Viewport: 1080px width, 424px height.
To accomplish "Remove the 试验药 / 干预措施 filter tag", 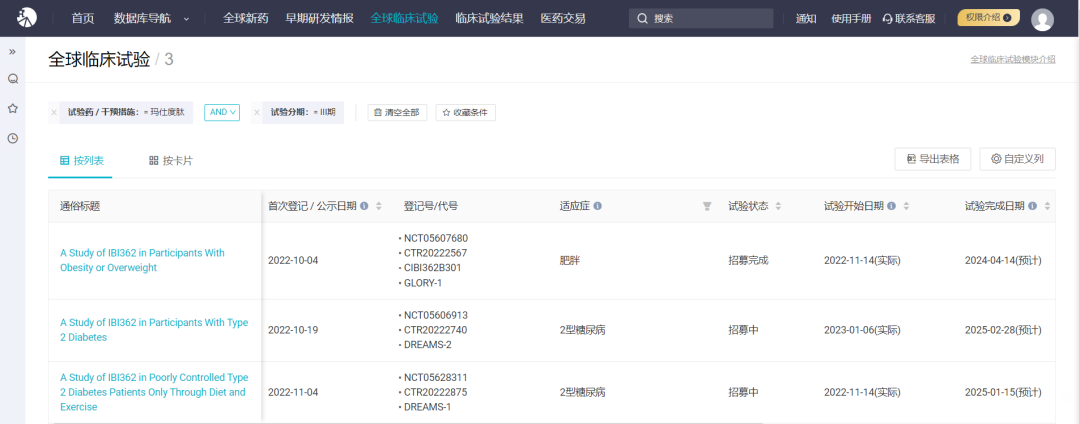I will pos(54,112).
